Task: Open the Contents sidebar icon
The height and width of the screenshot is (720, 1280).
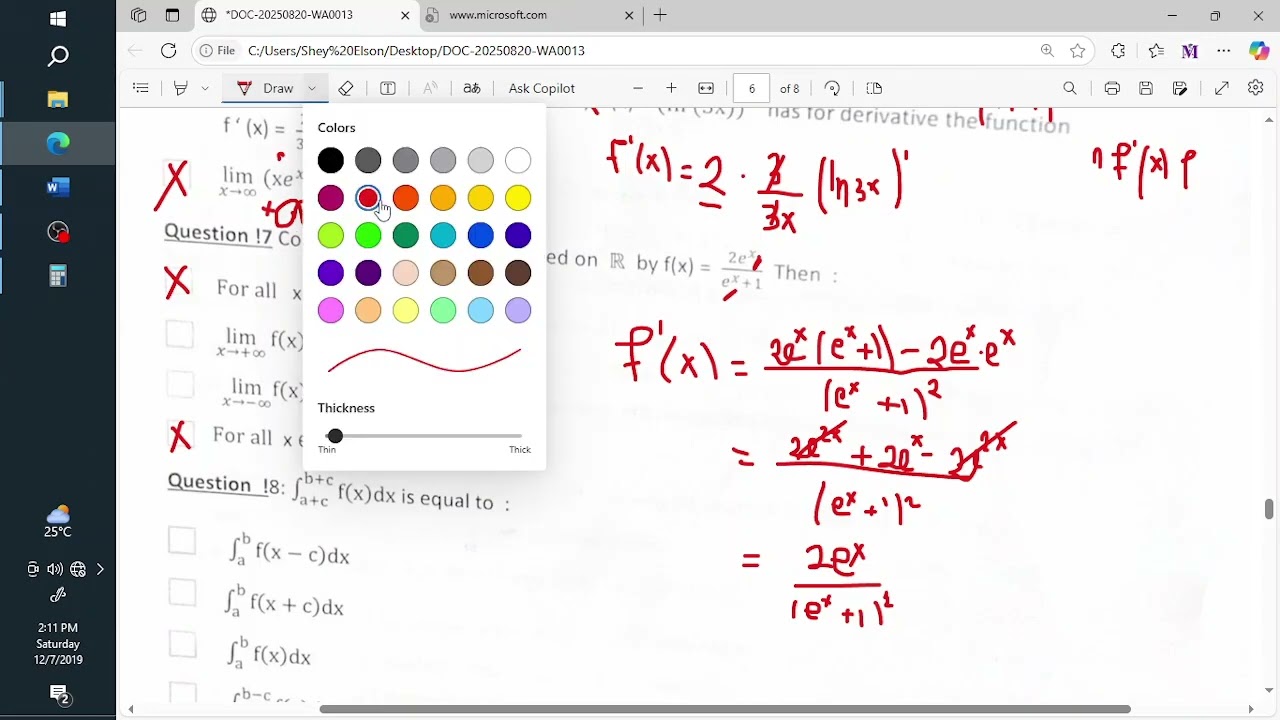Action: 141,88
